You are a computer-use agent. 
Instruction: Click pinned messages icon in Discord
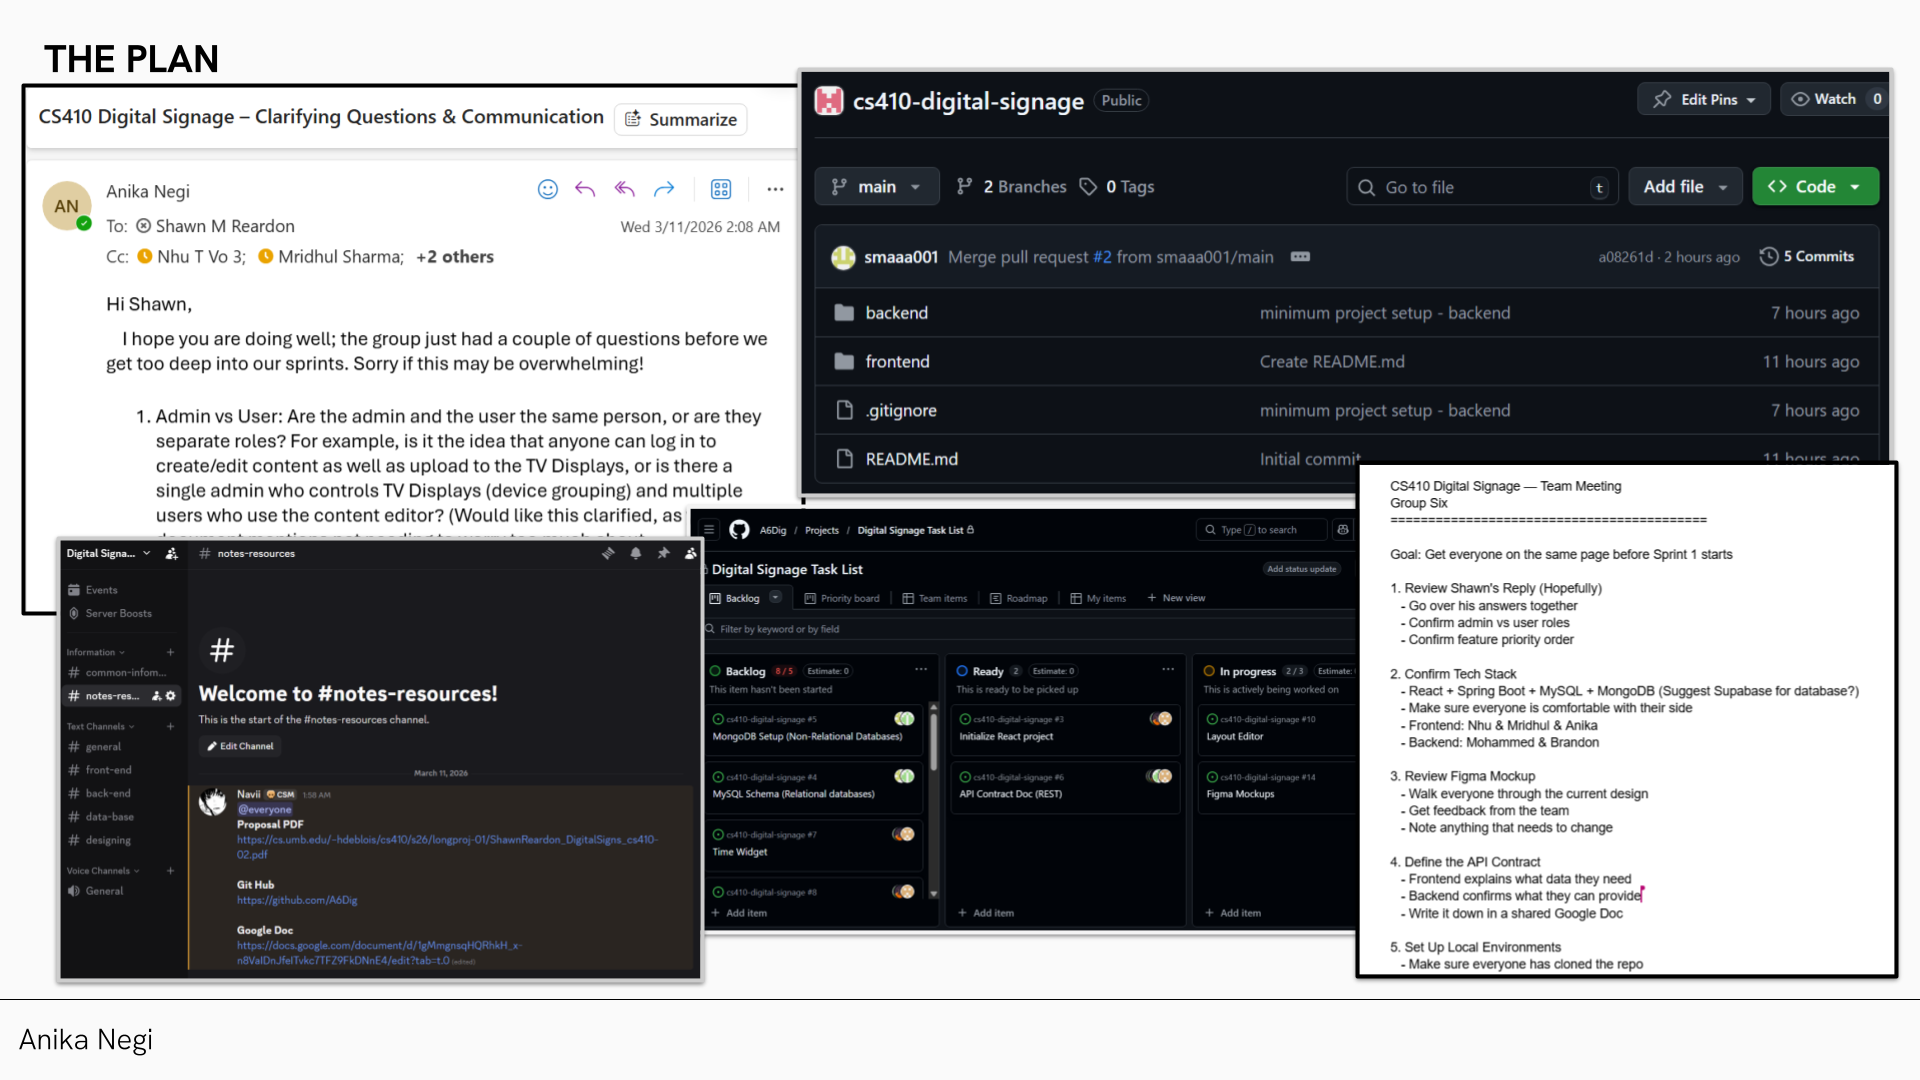pyautogui.click(x=663, y=553)
